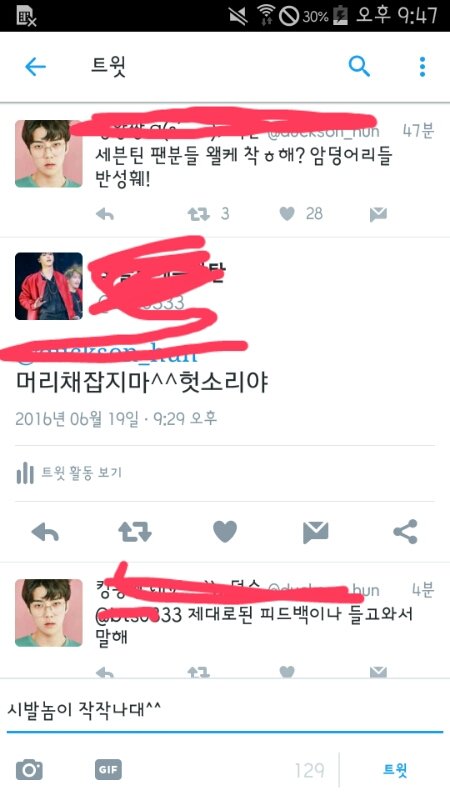Reply to the top tweet about 세븐틴

[x=105, y=214]
